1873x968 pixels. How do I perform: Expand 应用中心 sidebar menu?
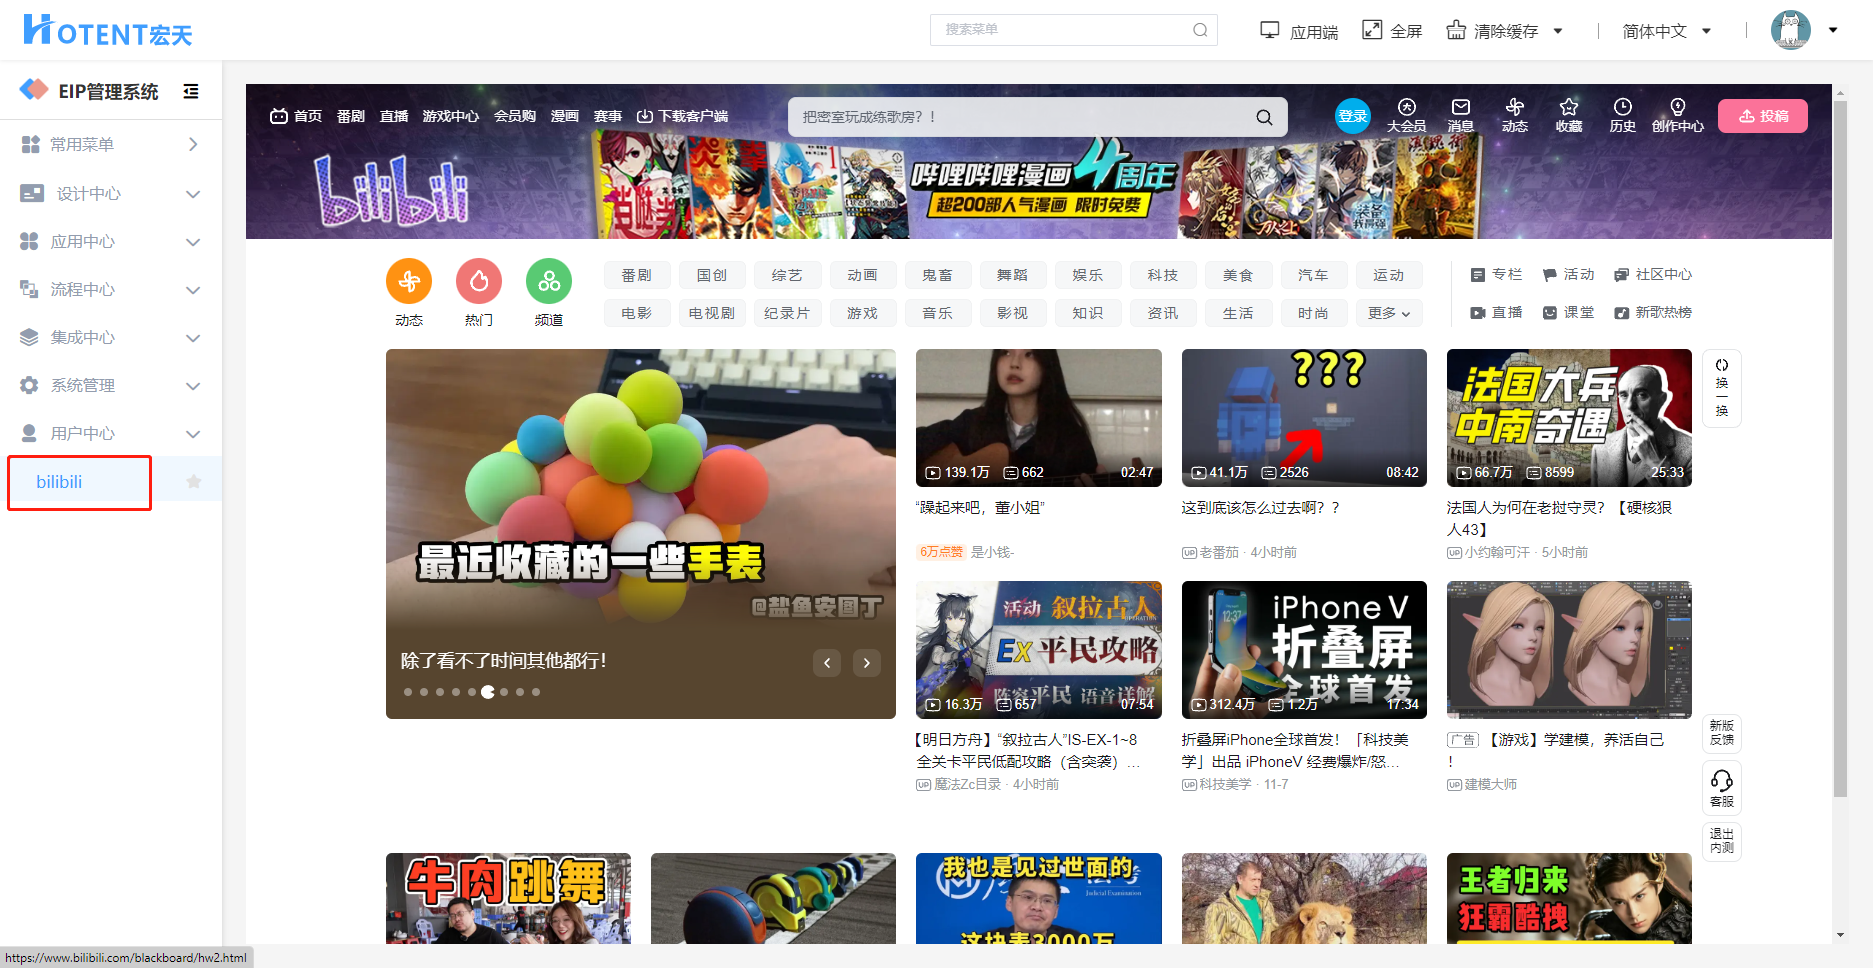click(111, 241)
